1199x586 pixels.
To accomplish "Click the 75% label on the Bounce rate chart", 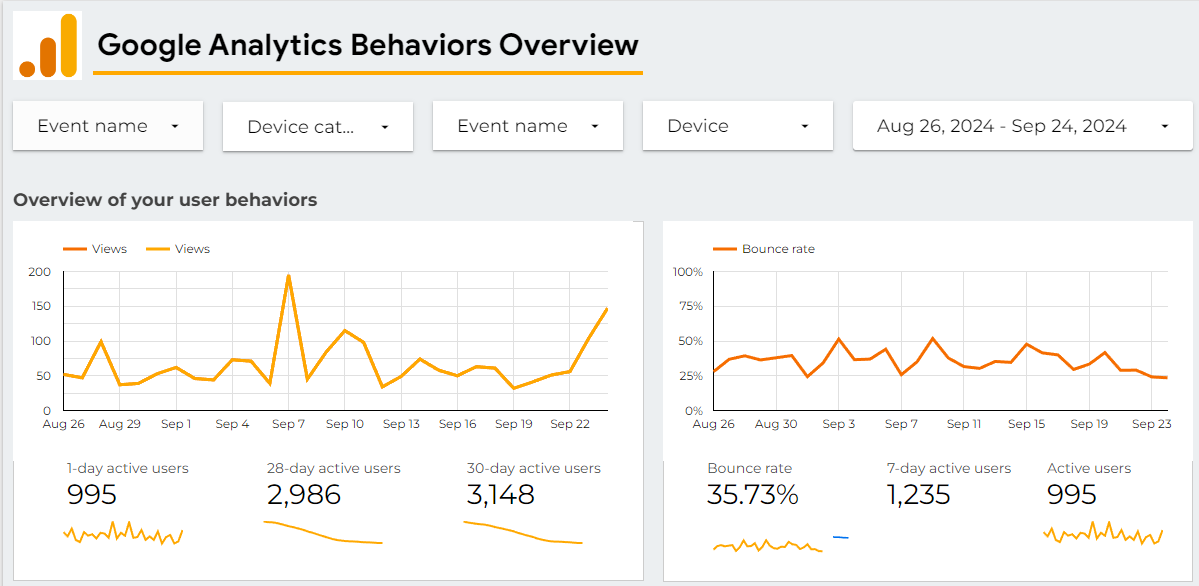I will click(690, 306).
